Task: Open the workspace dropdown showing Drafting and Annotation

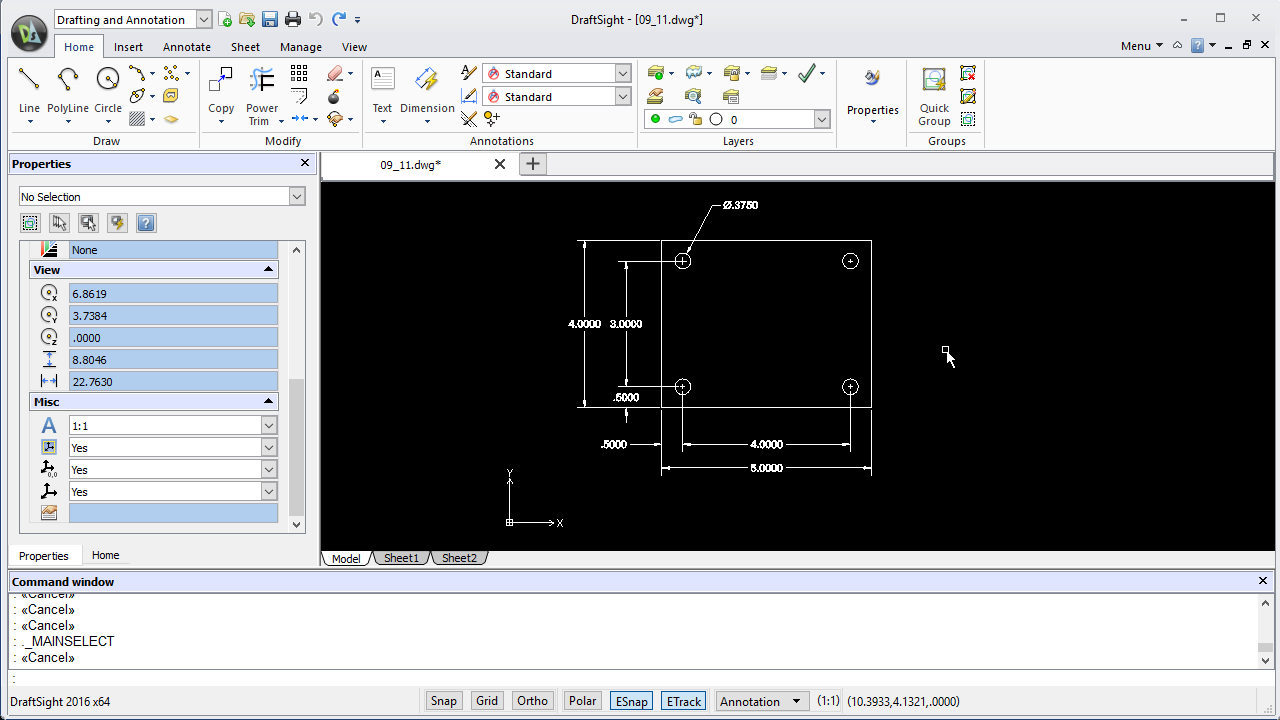Action: click(203, 19)
